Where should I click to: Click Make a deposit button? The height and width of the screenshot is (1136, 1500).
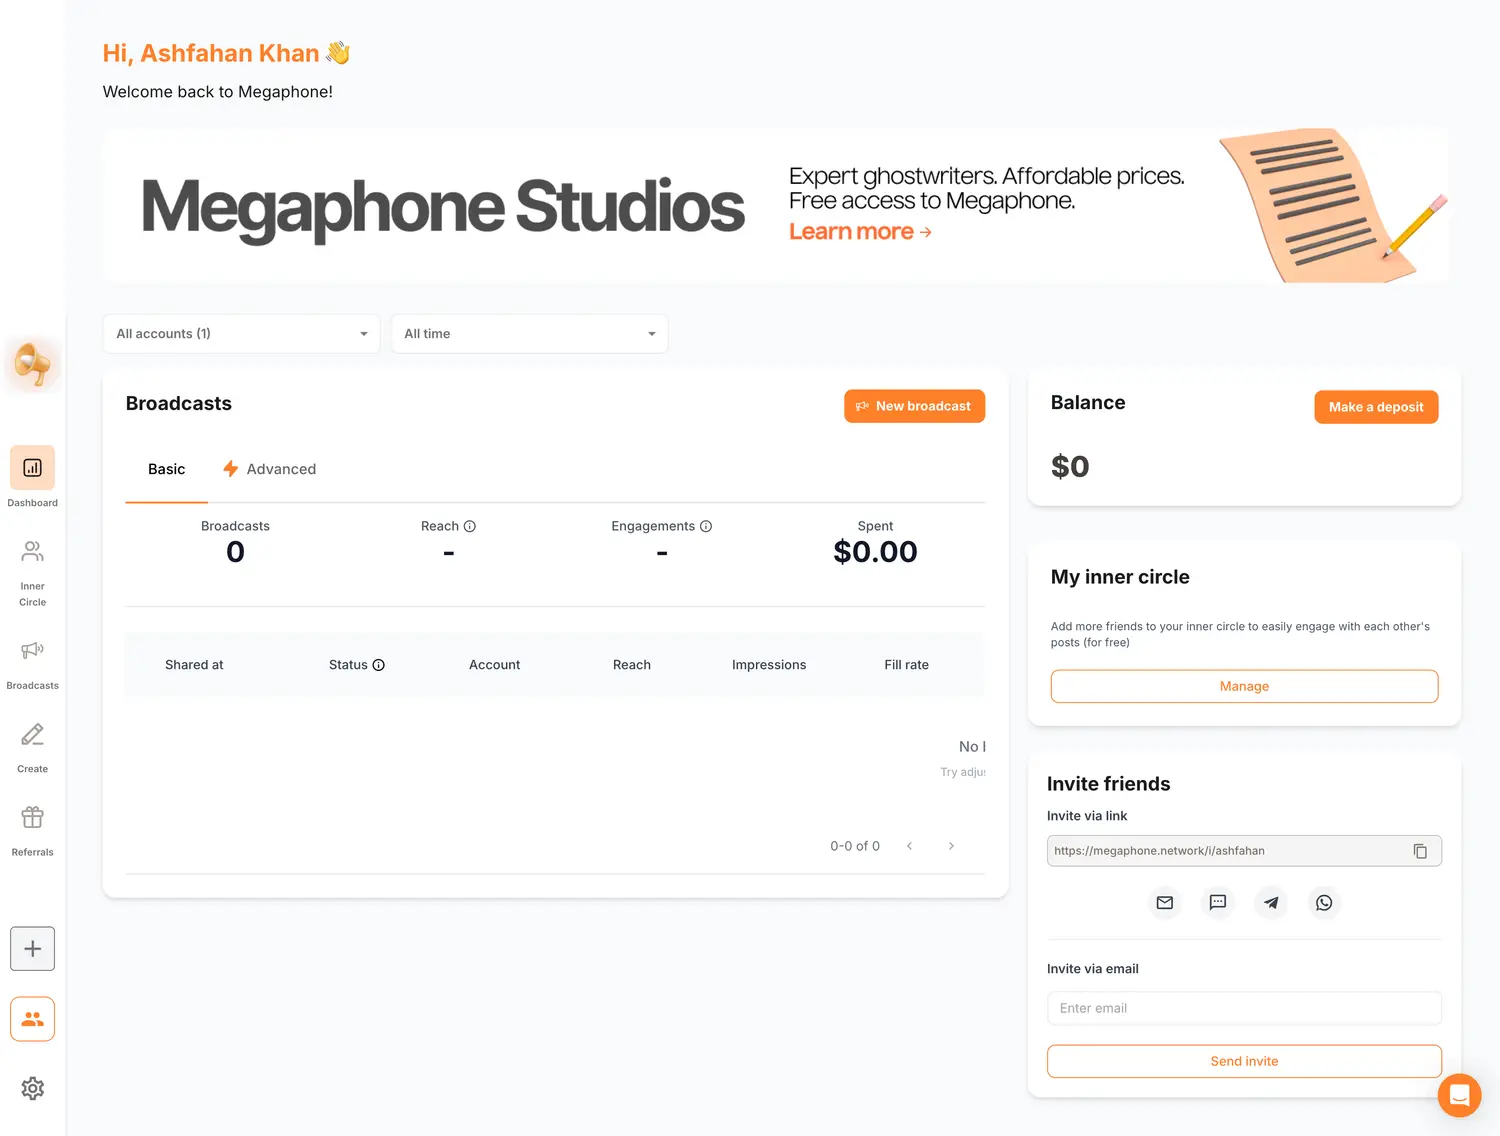pyautogui.click(x=1376, y=407)
